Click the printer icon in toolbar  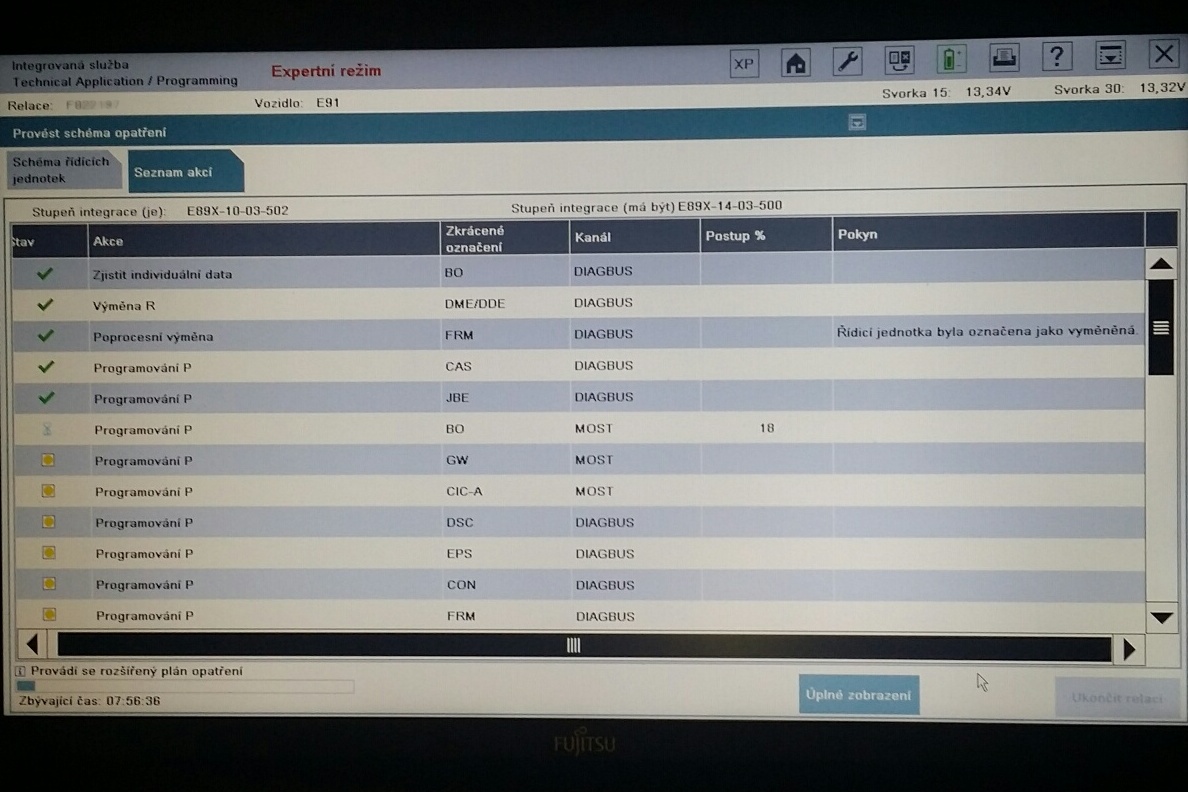1004,58
